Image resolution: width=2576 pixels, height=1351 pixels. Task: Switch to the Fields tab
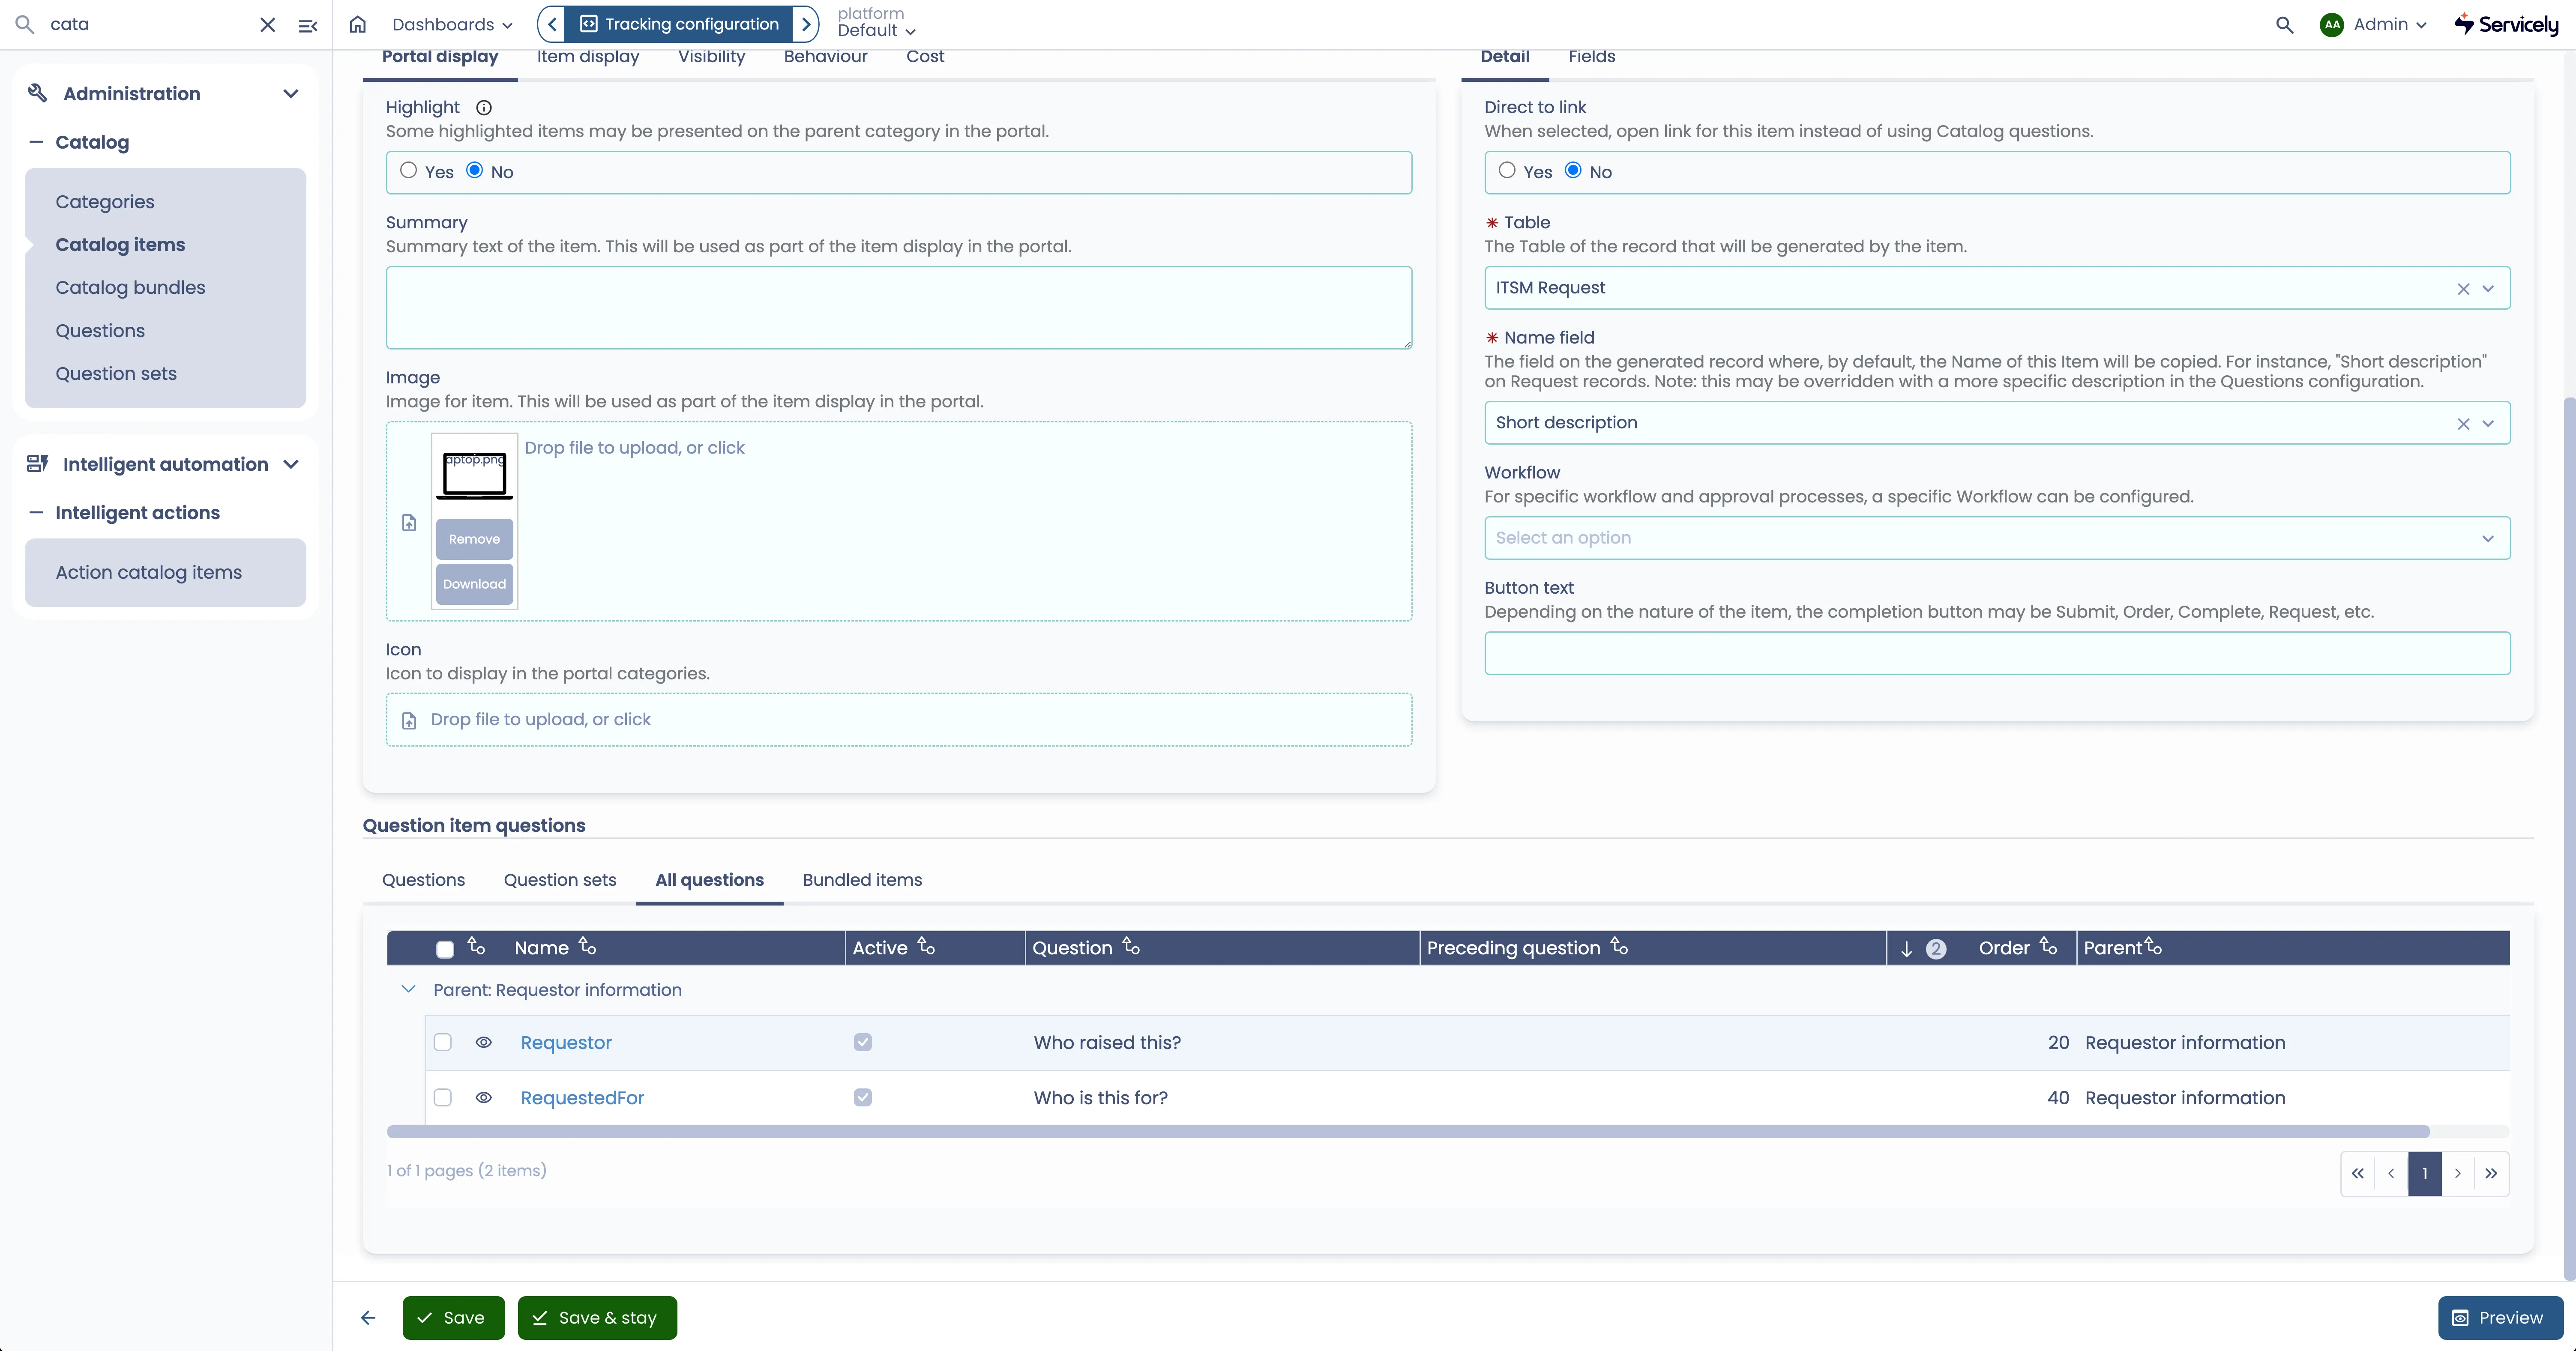(x=1591, y=57)
